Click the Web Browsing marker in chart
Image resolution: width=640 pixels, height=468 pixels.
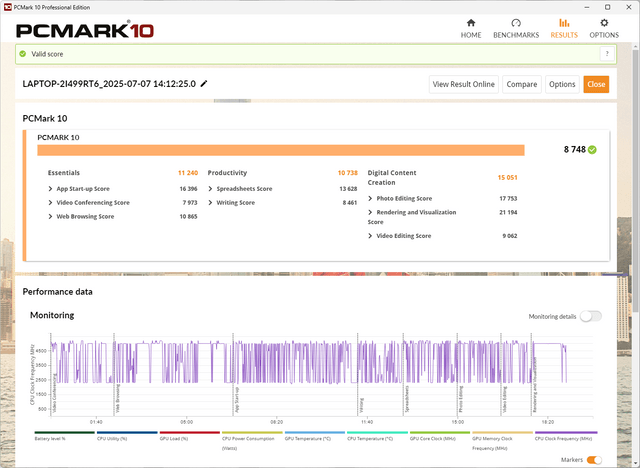[x=118, y=398]
